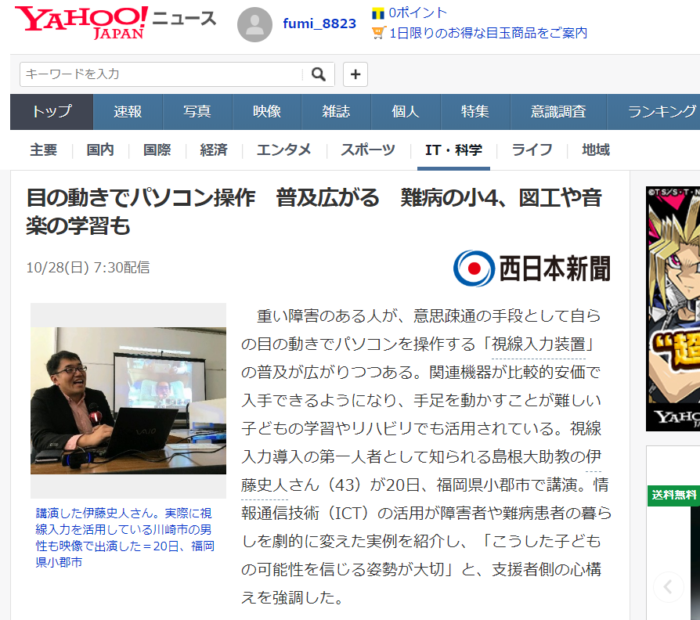Switch to the 速報 tab
The width and height of the screenshot is (700, 620).
[127, 112]
